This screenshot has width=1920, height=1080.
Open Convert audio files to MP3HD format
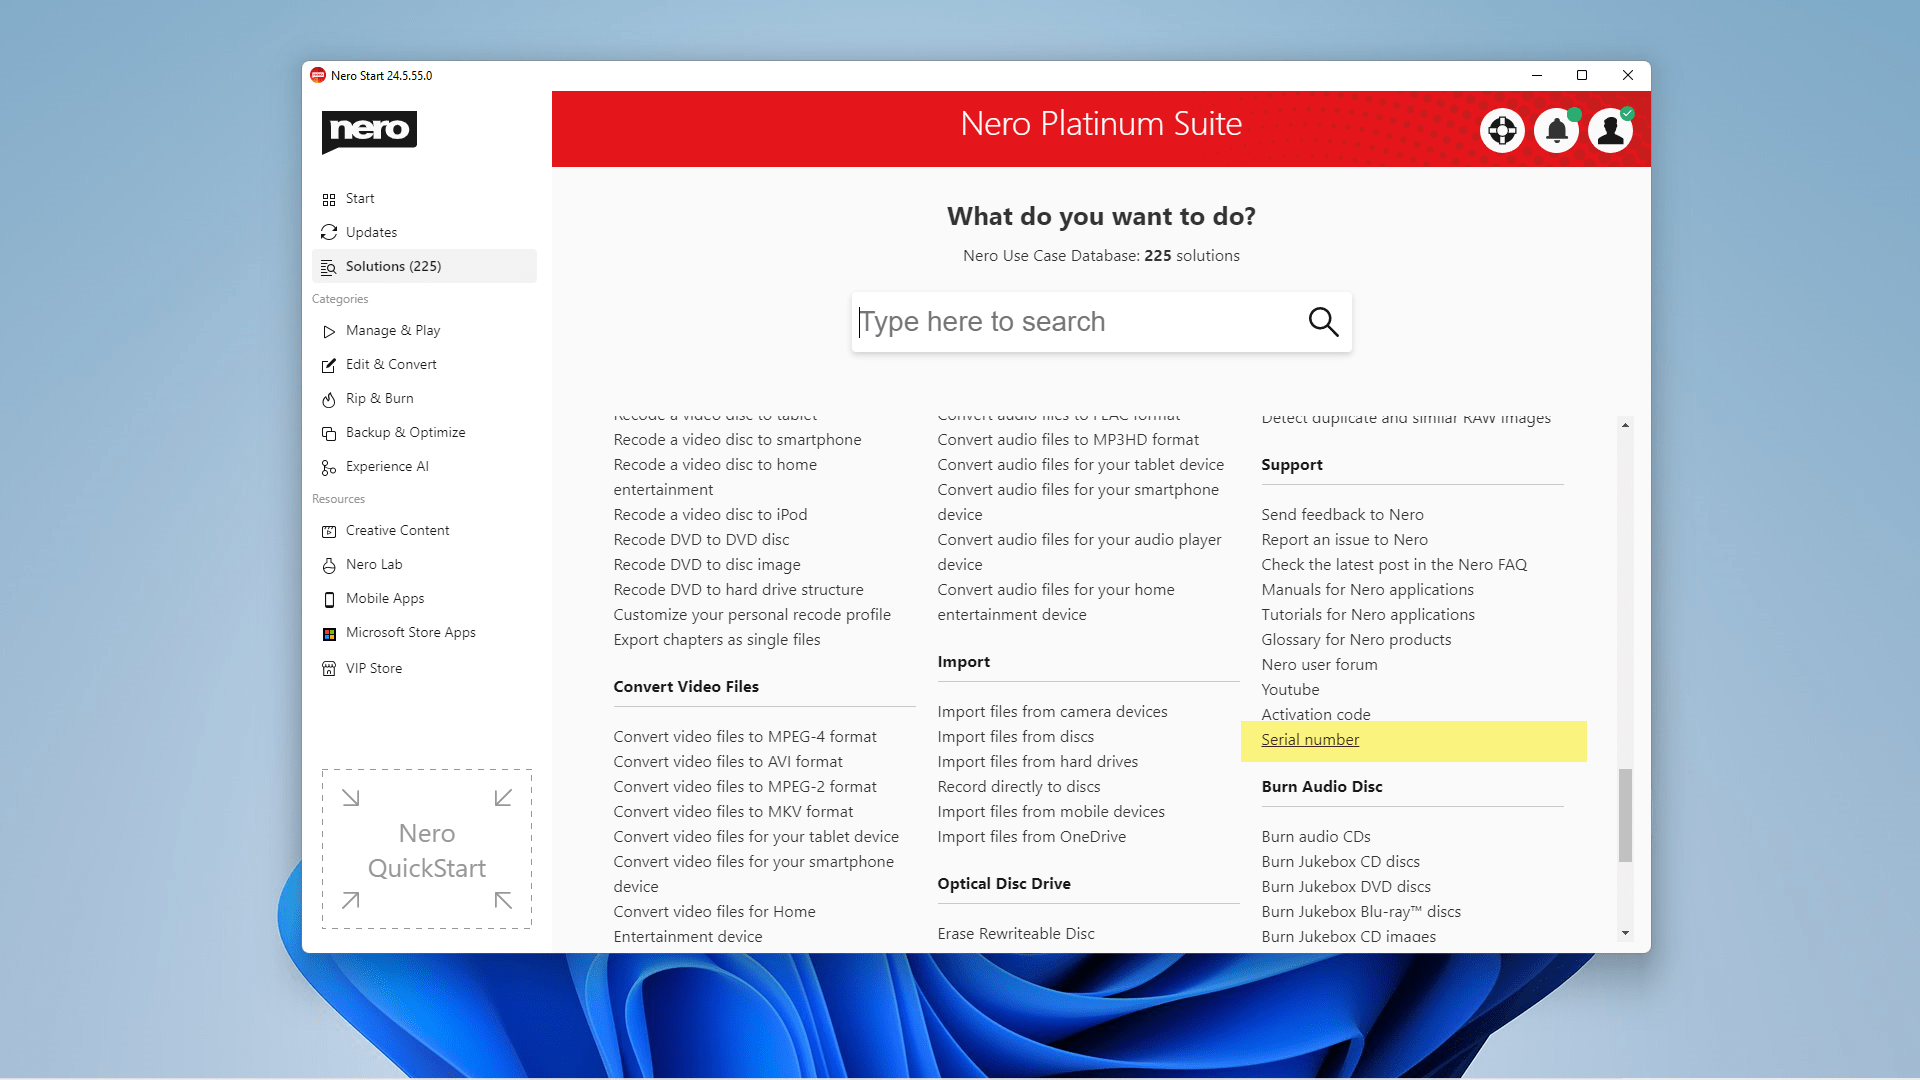(1068, 440)
